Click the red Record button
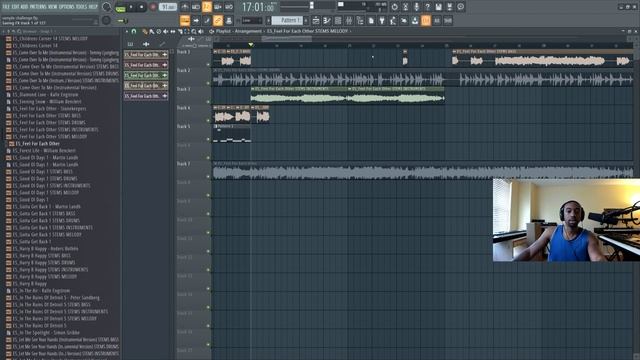 click(x=153, y=7)
